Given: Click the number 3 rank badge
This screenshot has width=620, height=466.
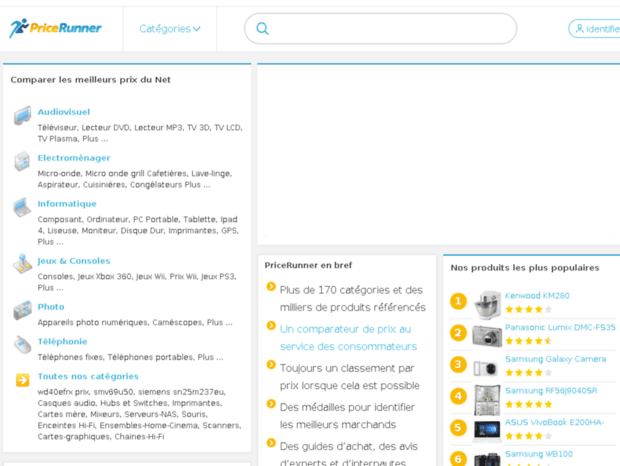Looking at the screenshot, I should coord(458,365).
